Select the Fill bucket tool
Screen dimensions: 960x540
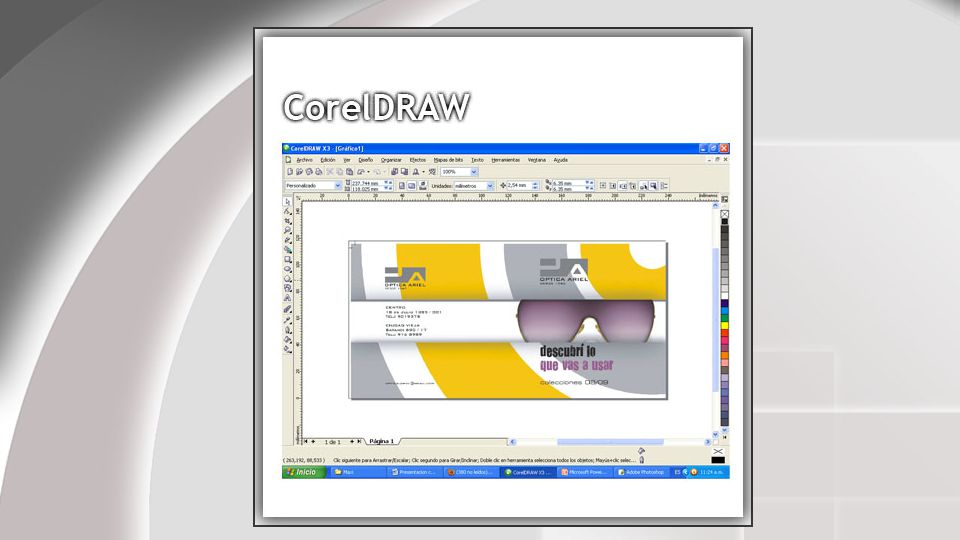[287, 338]
